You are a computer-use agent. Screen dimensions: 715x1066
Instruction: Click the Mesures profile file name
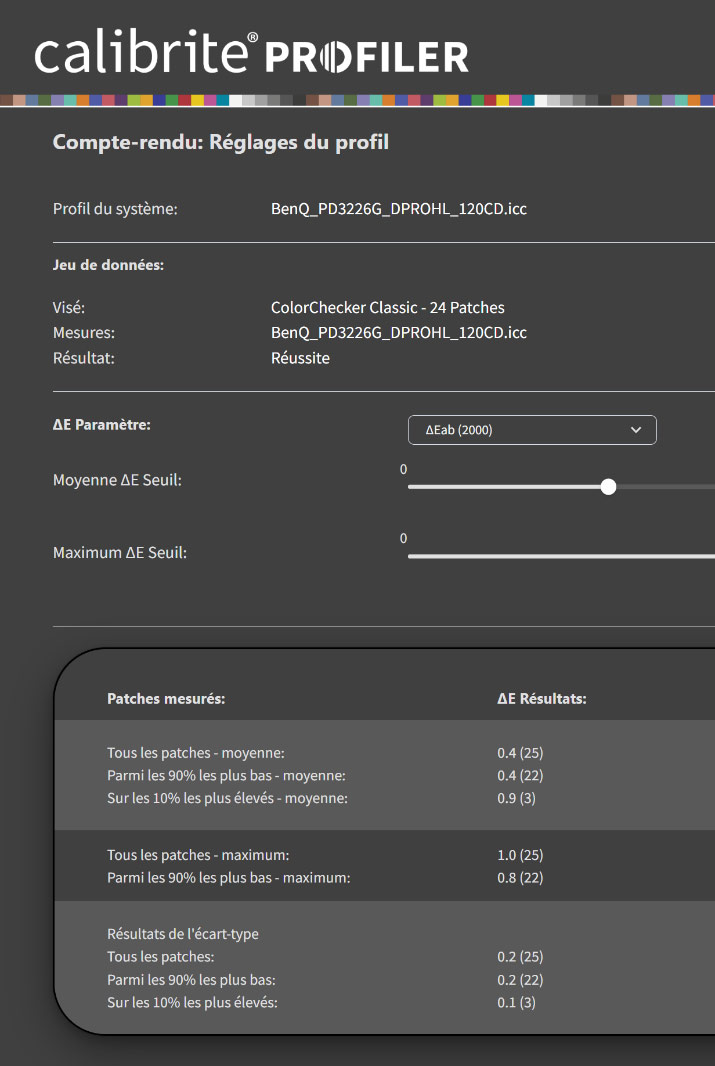click(398, 332)
